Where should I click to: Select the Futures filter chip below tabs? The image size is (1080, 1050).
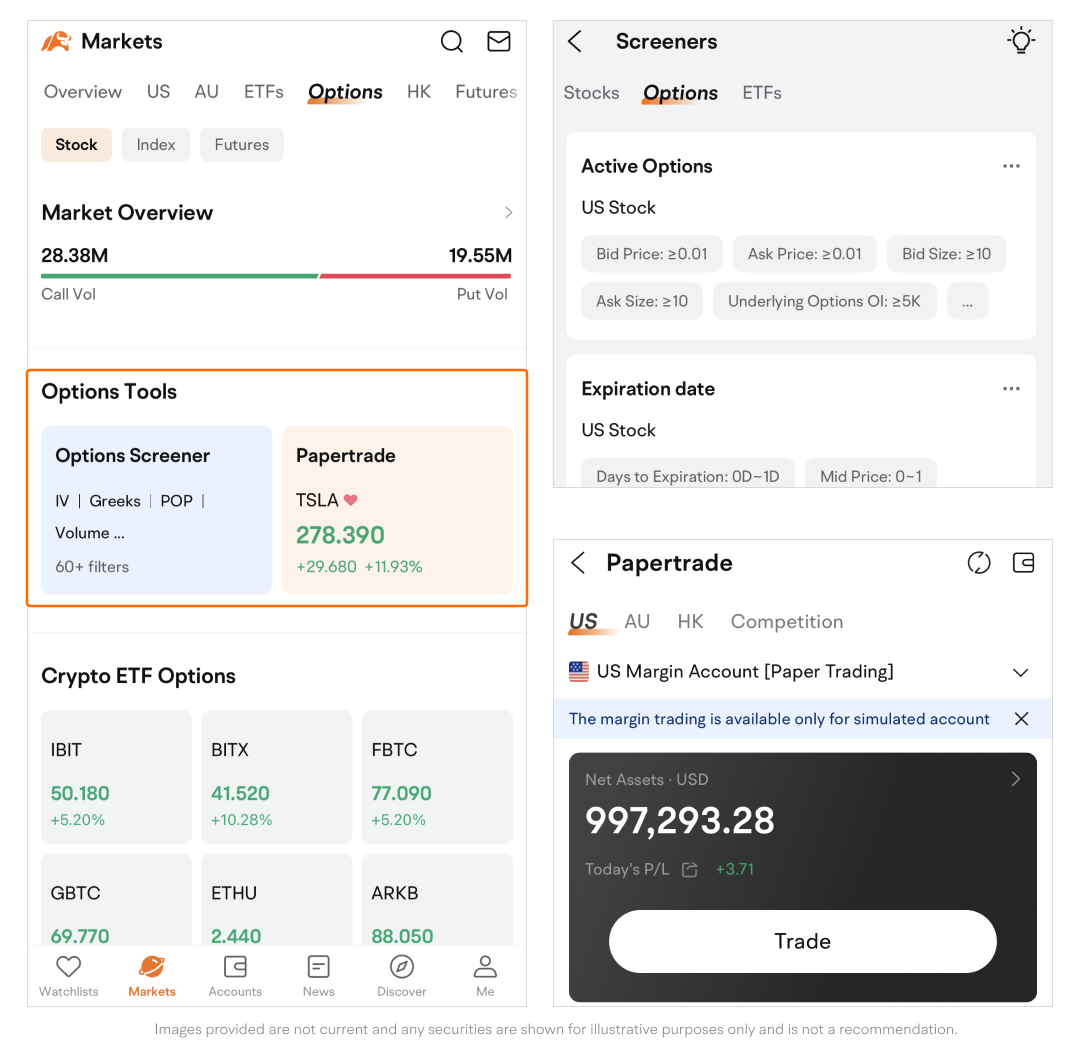(x=242, y=145)
